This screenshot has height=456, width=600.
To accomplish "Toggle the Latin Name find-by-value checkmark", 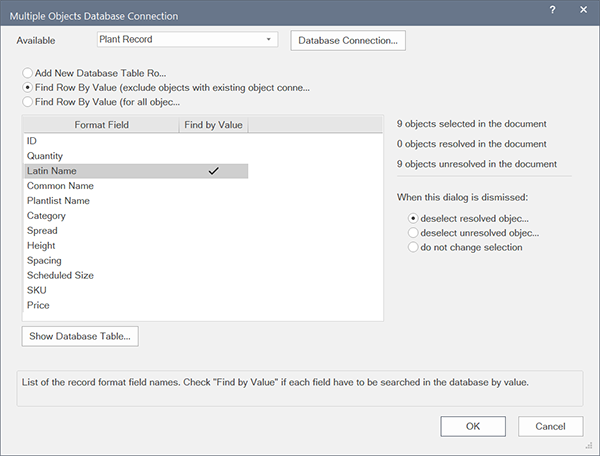I will pyautogui.click(x=212, y=171).
